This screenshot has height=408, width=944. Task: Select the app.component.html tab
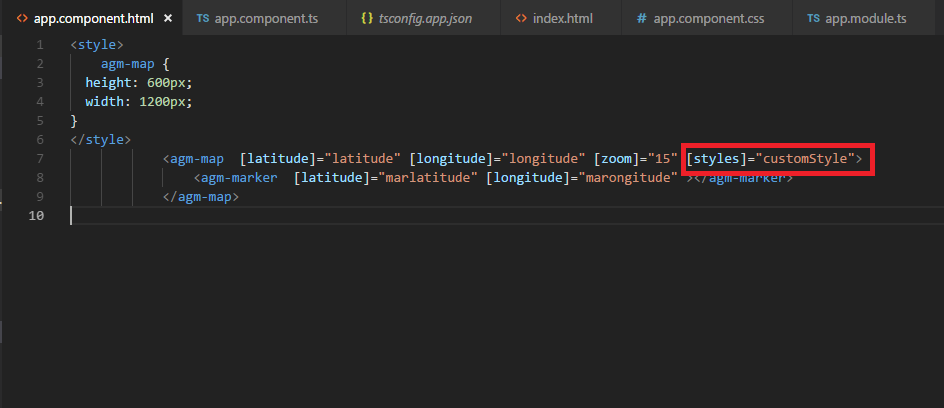click(x=90, y=18)
